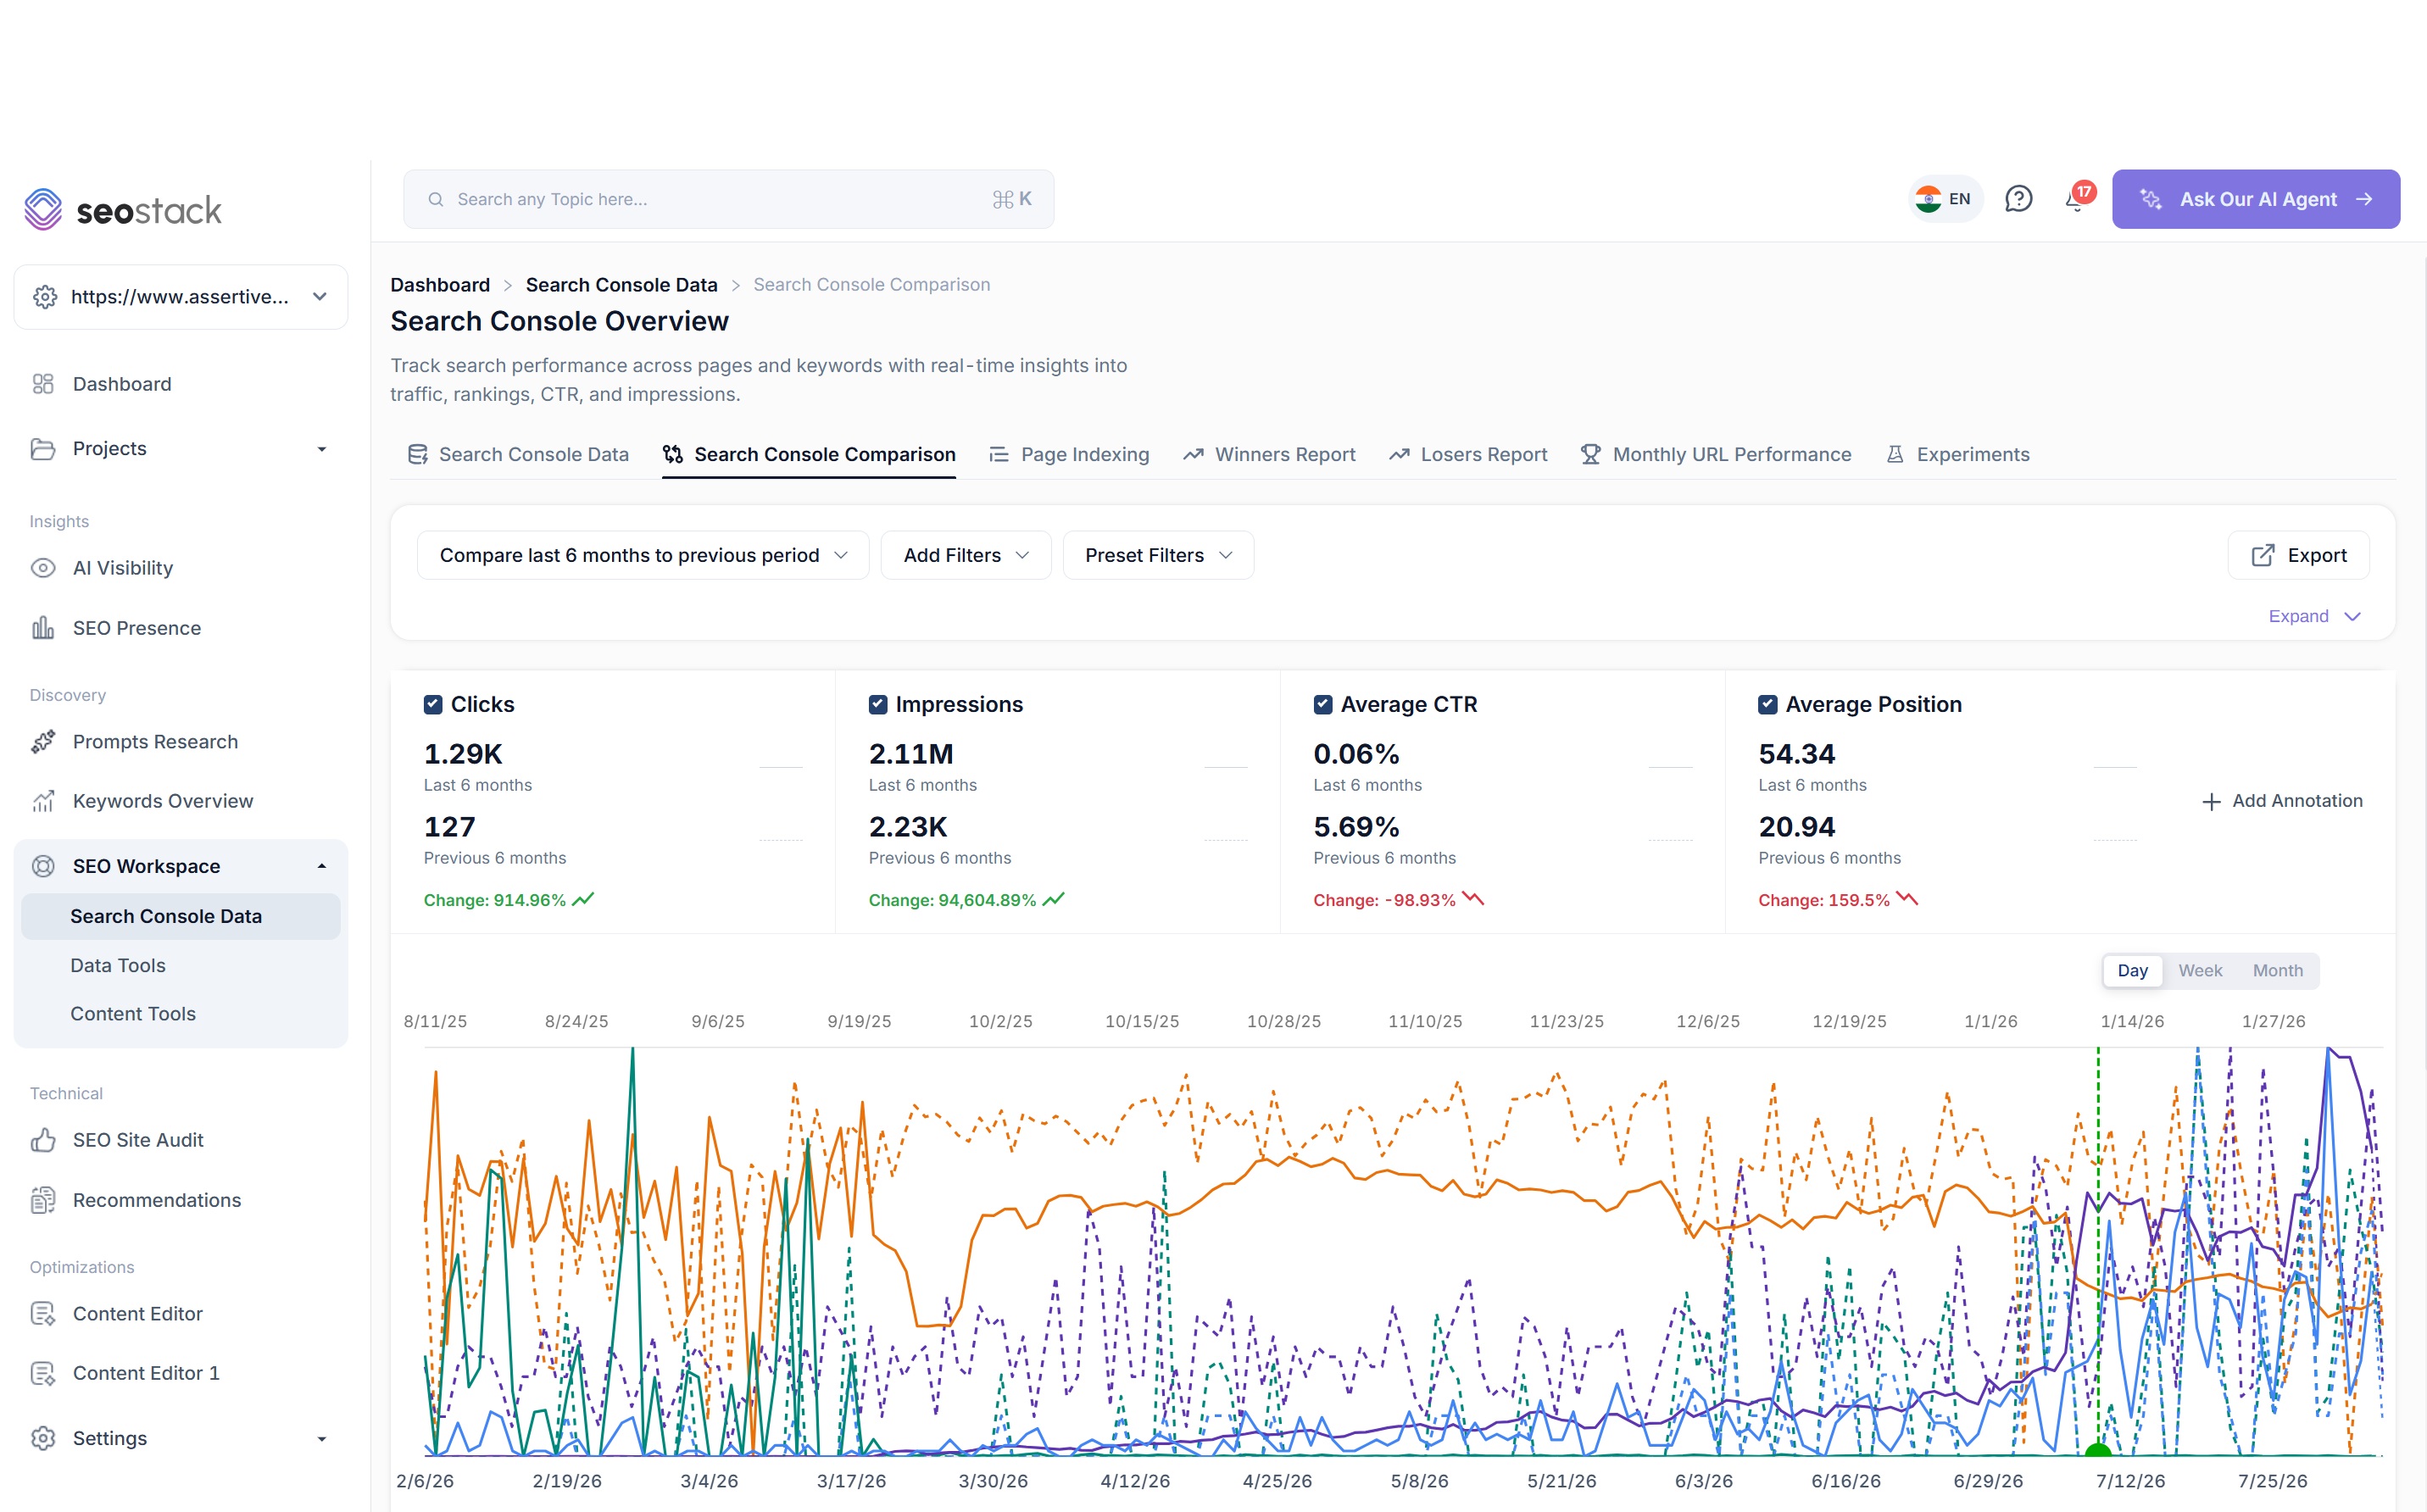Collapse the SEO Workspace section arrow
Image resolution: width=2427 pixels, height=1512 pixels.
click(x=321, y=866)
